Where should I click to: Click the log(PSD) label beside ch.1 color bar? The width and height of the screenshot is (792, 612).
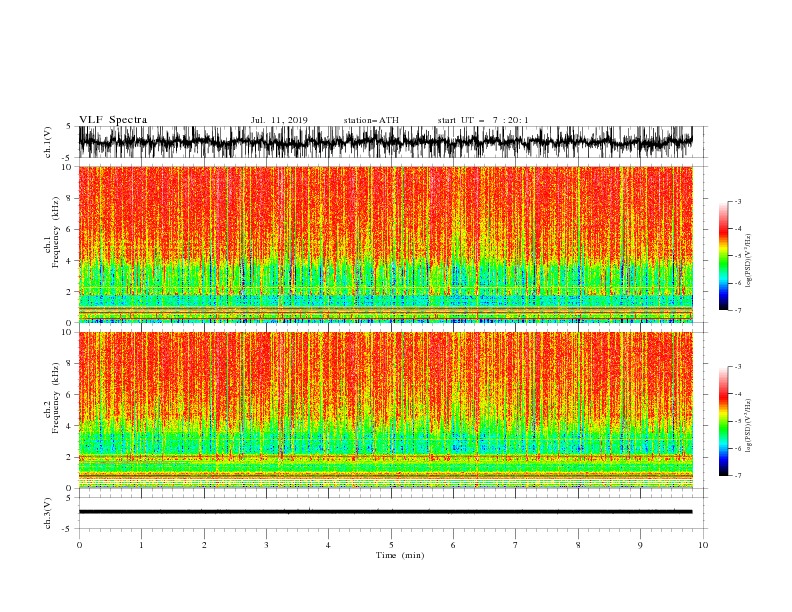point(749,261)
